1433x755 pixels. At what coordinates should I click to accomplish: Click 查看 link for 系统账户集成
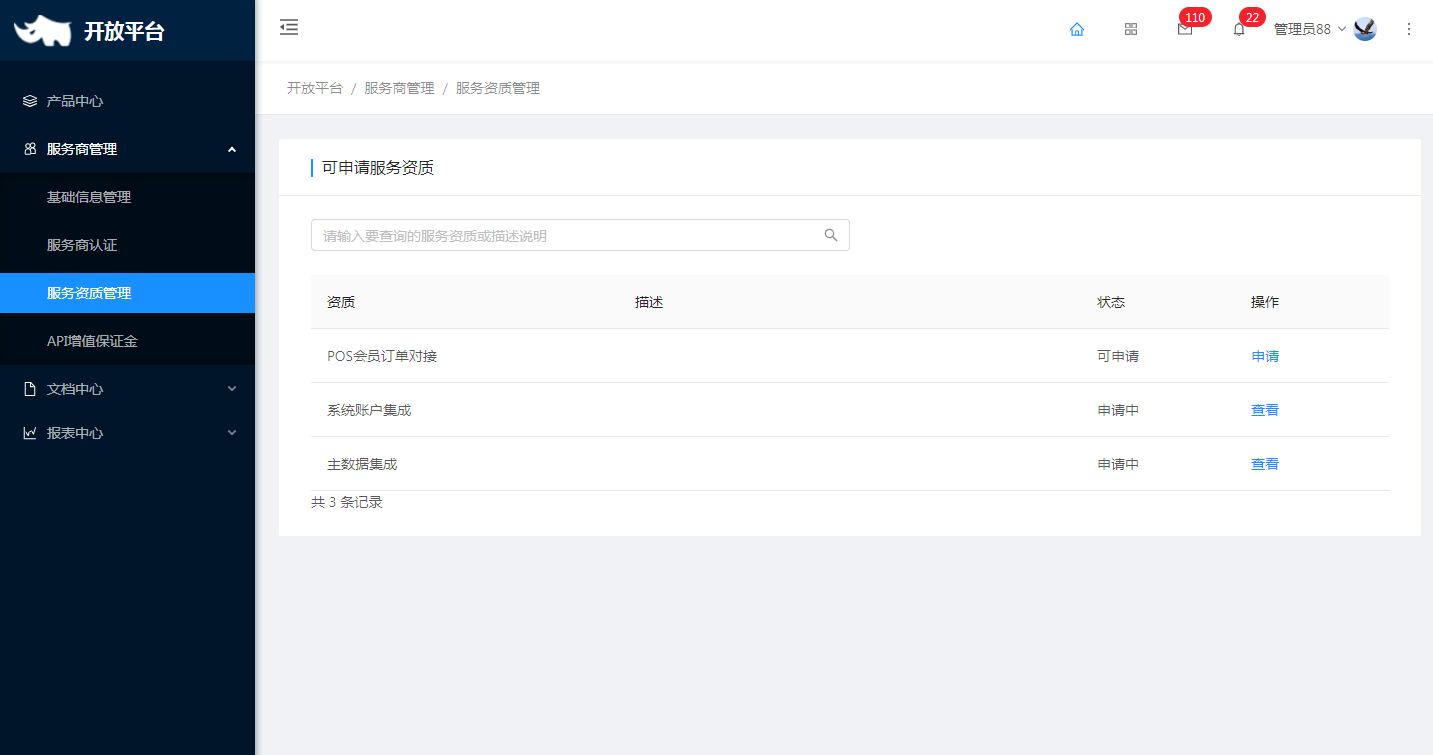coord(1265,410)
